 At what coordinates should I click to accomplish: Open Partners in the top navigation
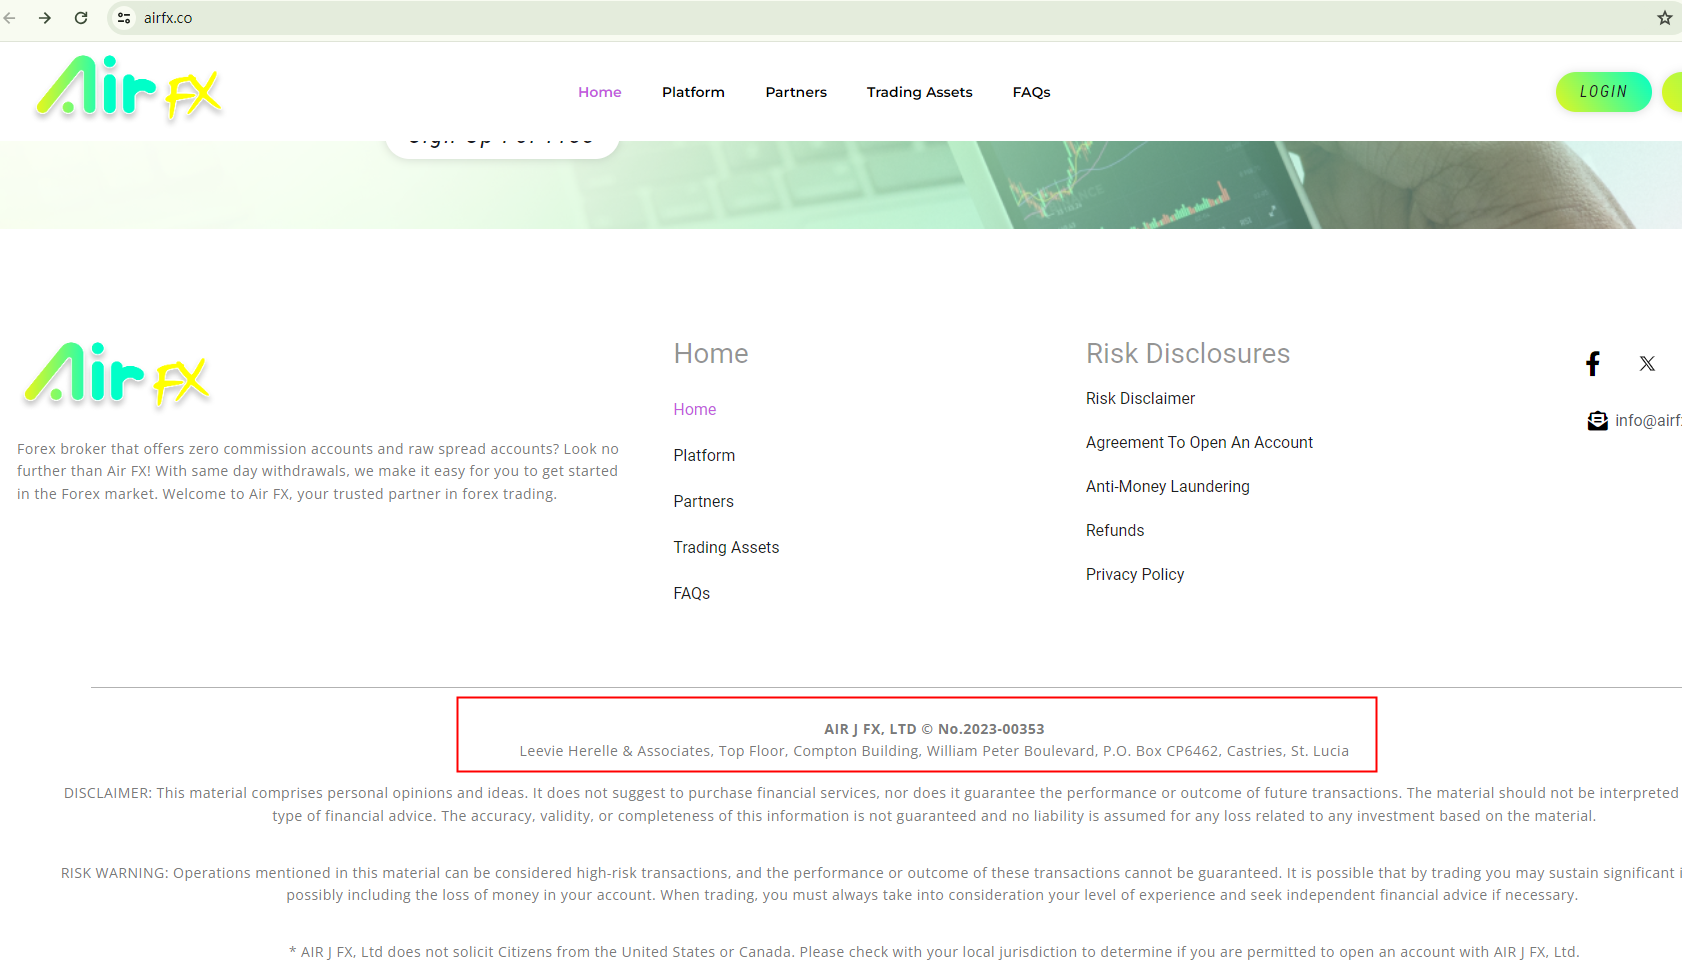796,92
